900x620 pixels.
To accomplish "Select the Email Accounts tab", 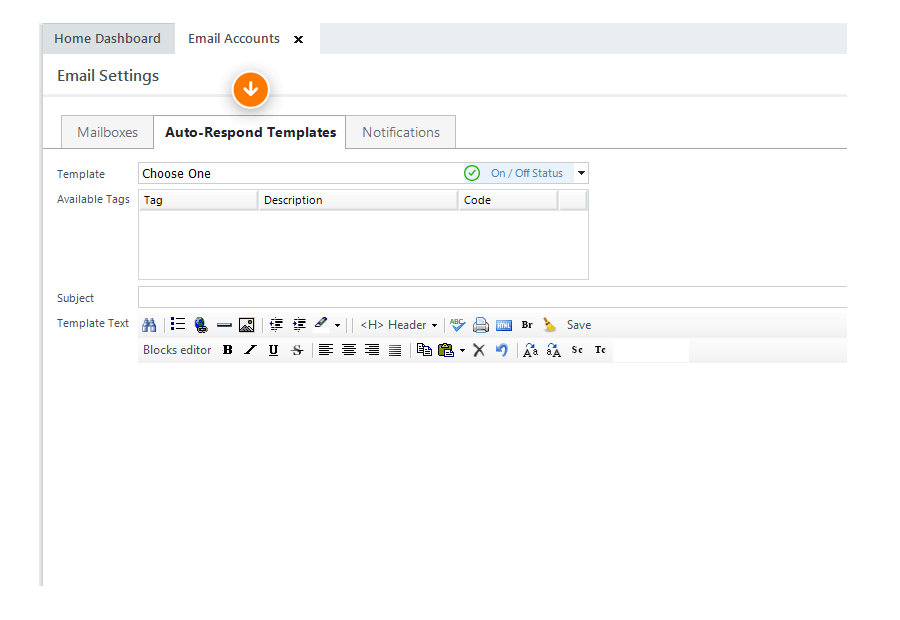I will [x=234, y=38].
